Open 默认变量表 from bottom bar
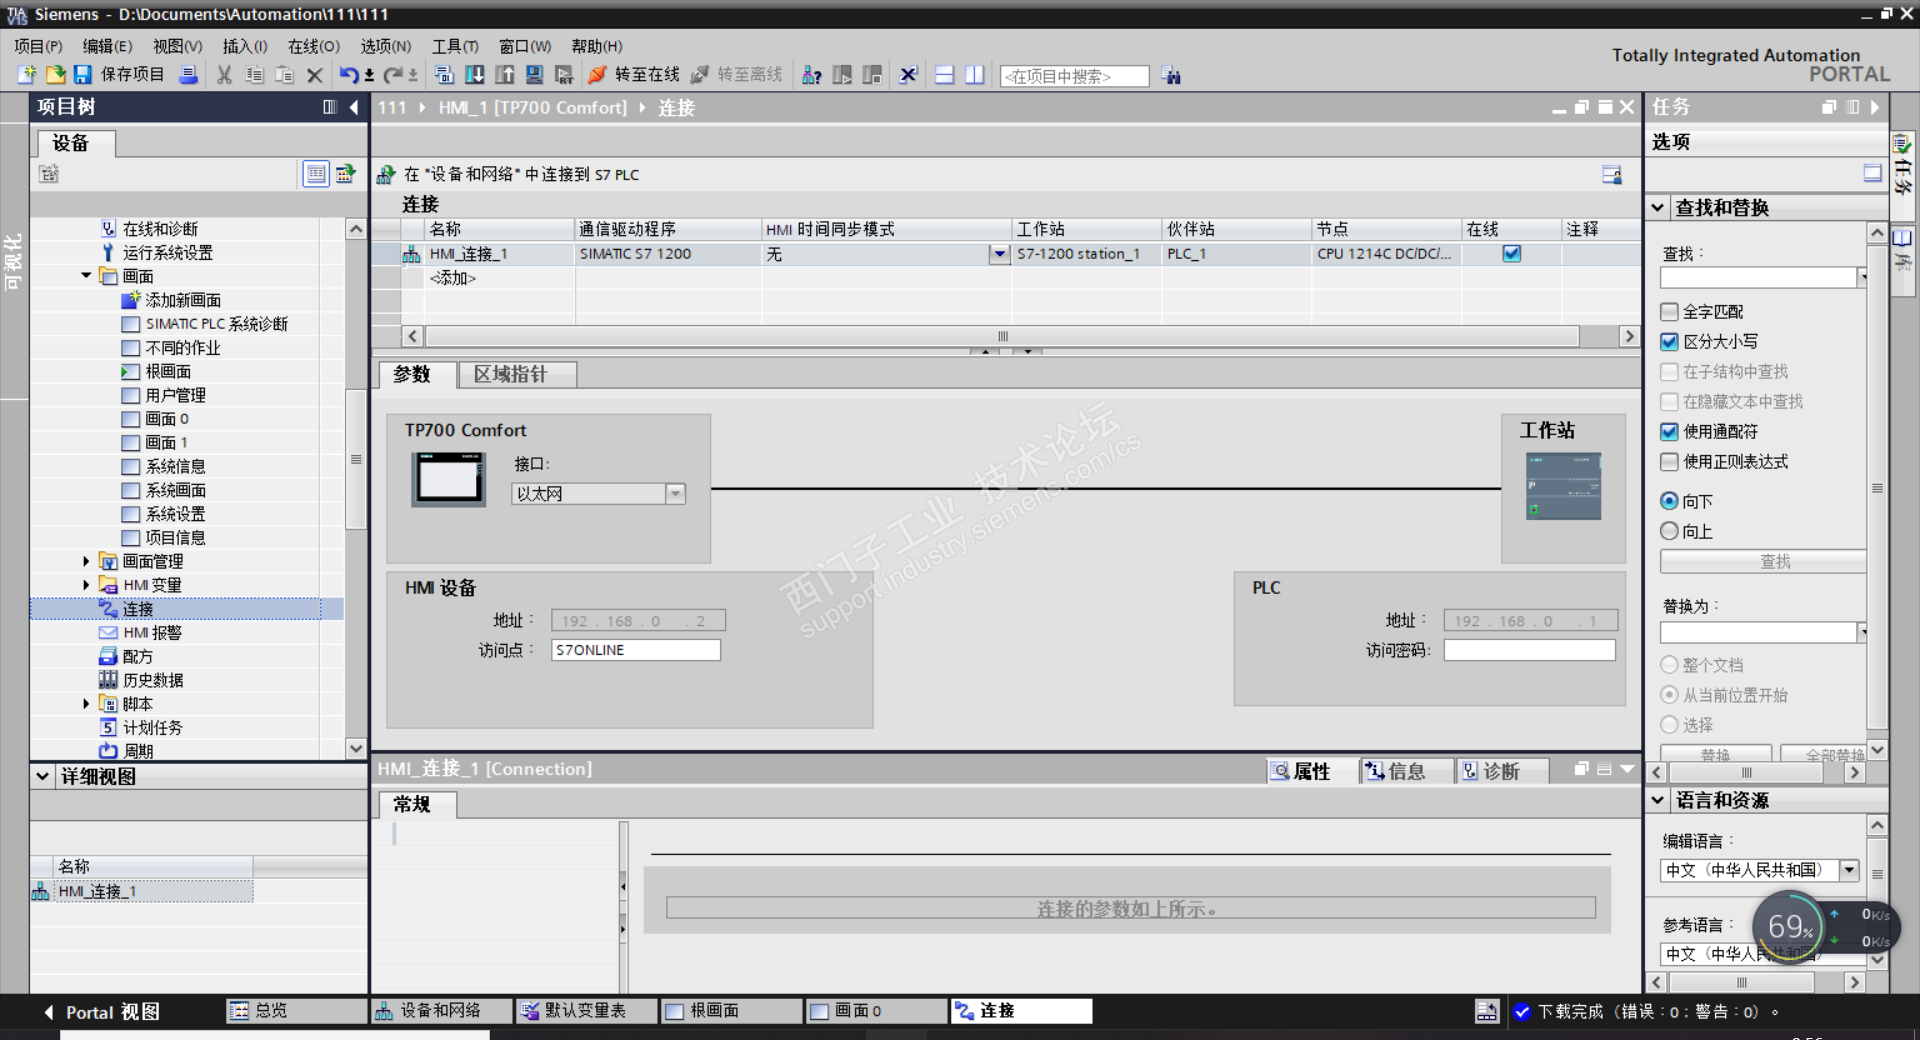Screen dimensions: 1920x1040 click(x=585, y=1011)
